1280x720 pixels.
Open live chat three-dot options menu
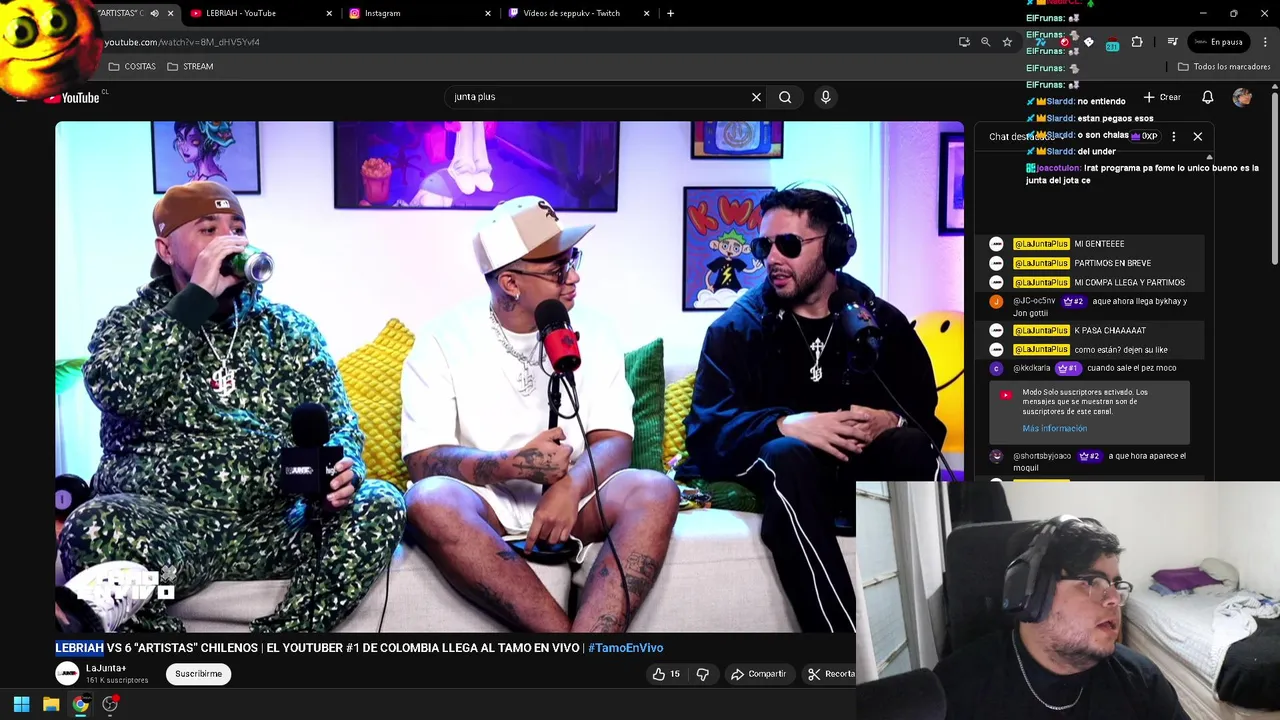pyautogui.click(x=1173, y=136)
